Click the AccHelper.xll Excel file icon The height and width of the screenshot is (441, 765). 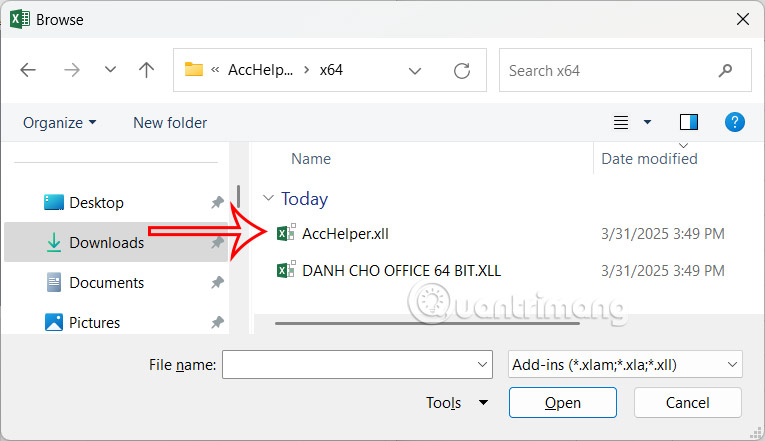click(286, 233)
